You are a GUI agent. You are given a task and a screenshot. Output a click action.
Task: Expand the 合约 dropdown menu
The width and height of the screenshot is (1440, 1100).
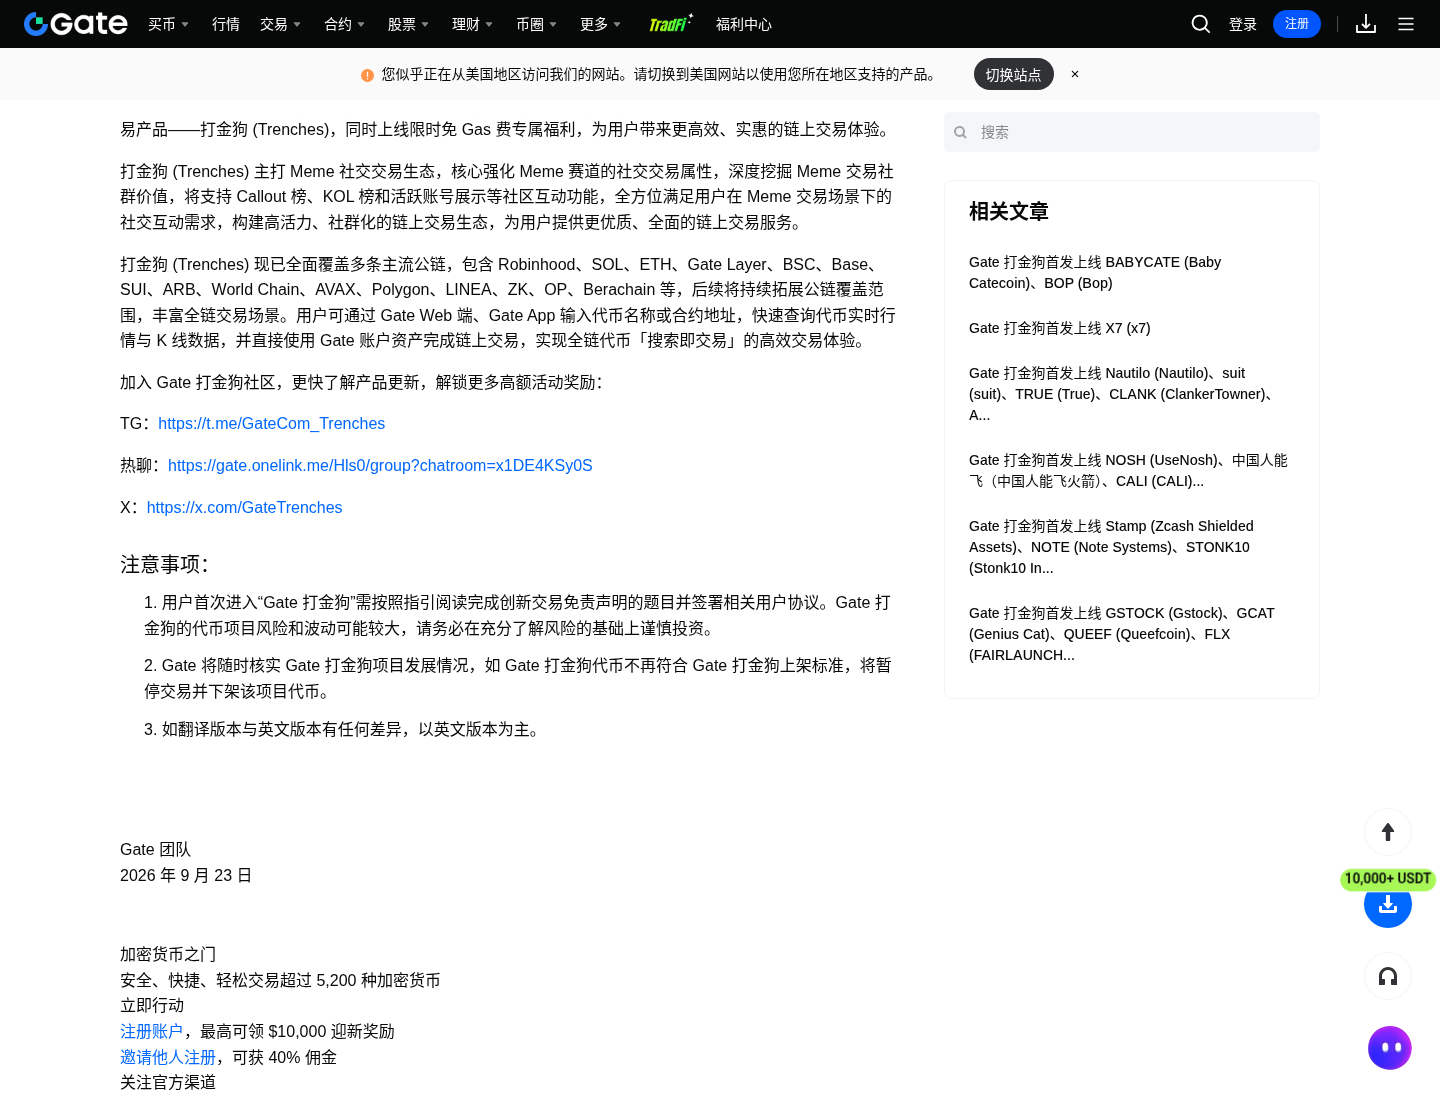click(344, 24)
